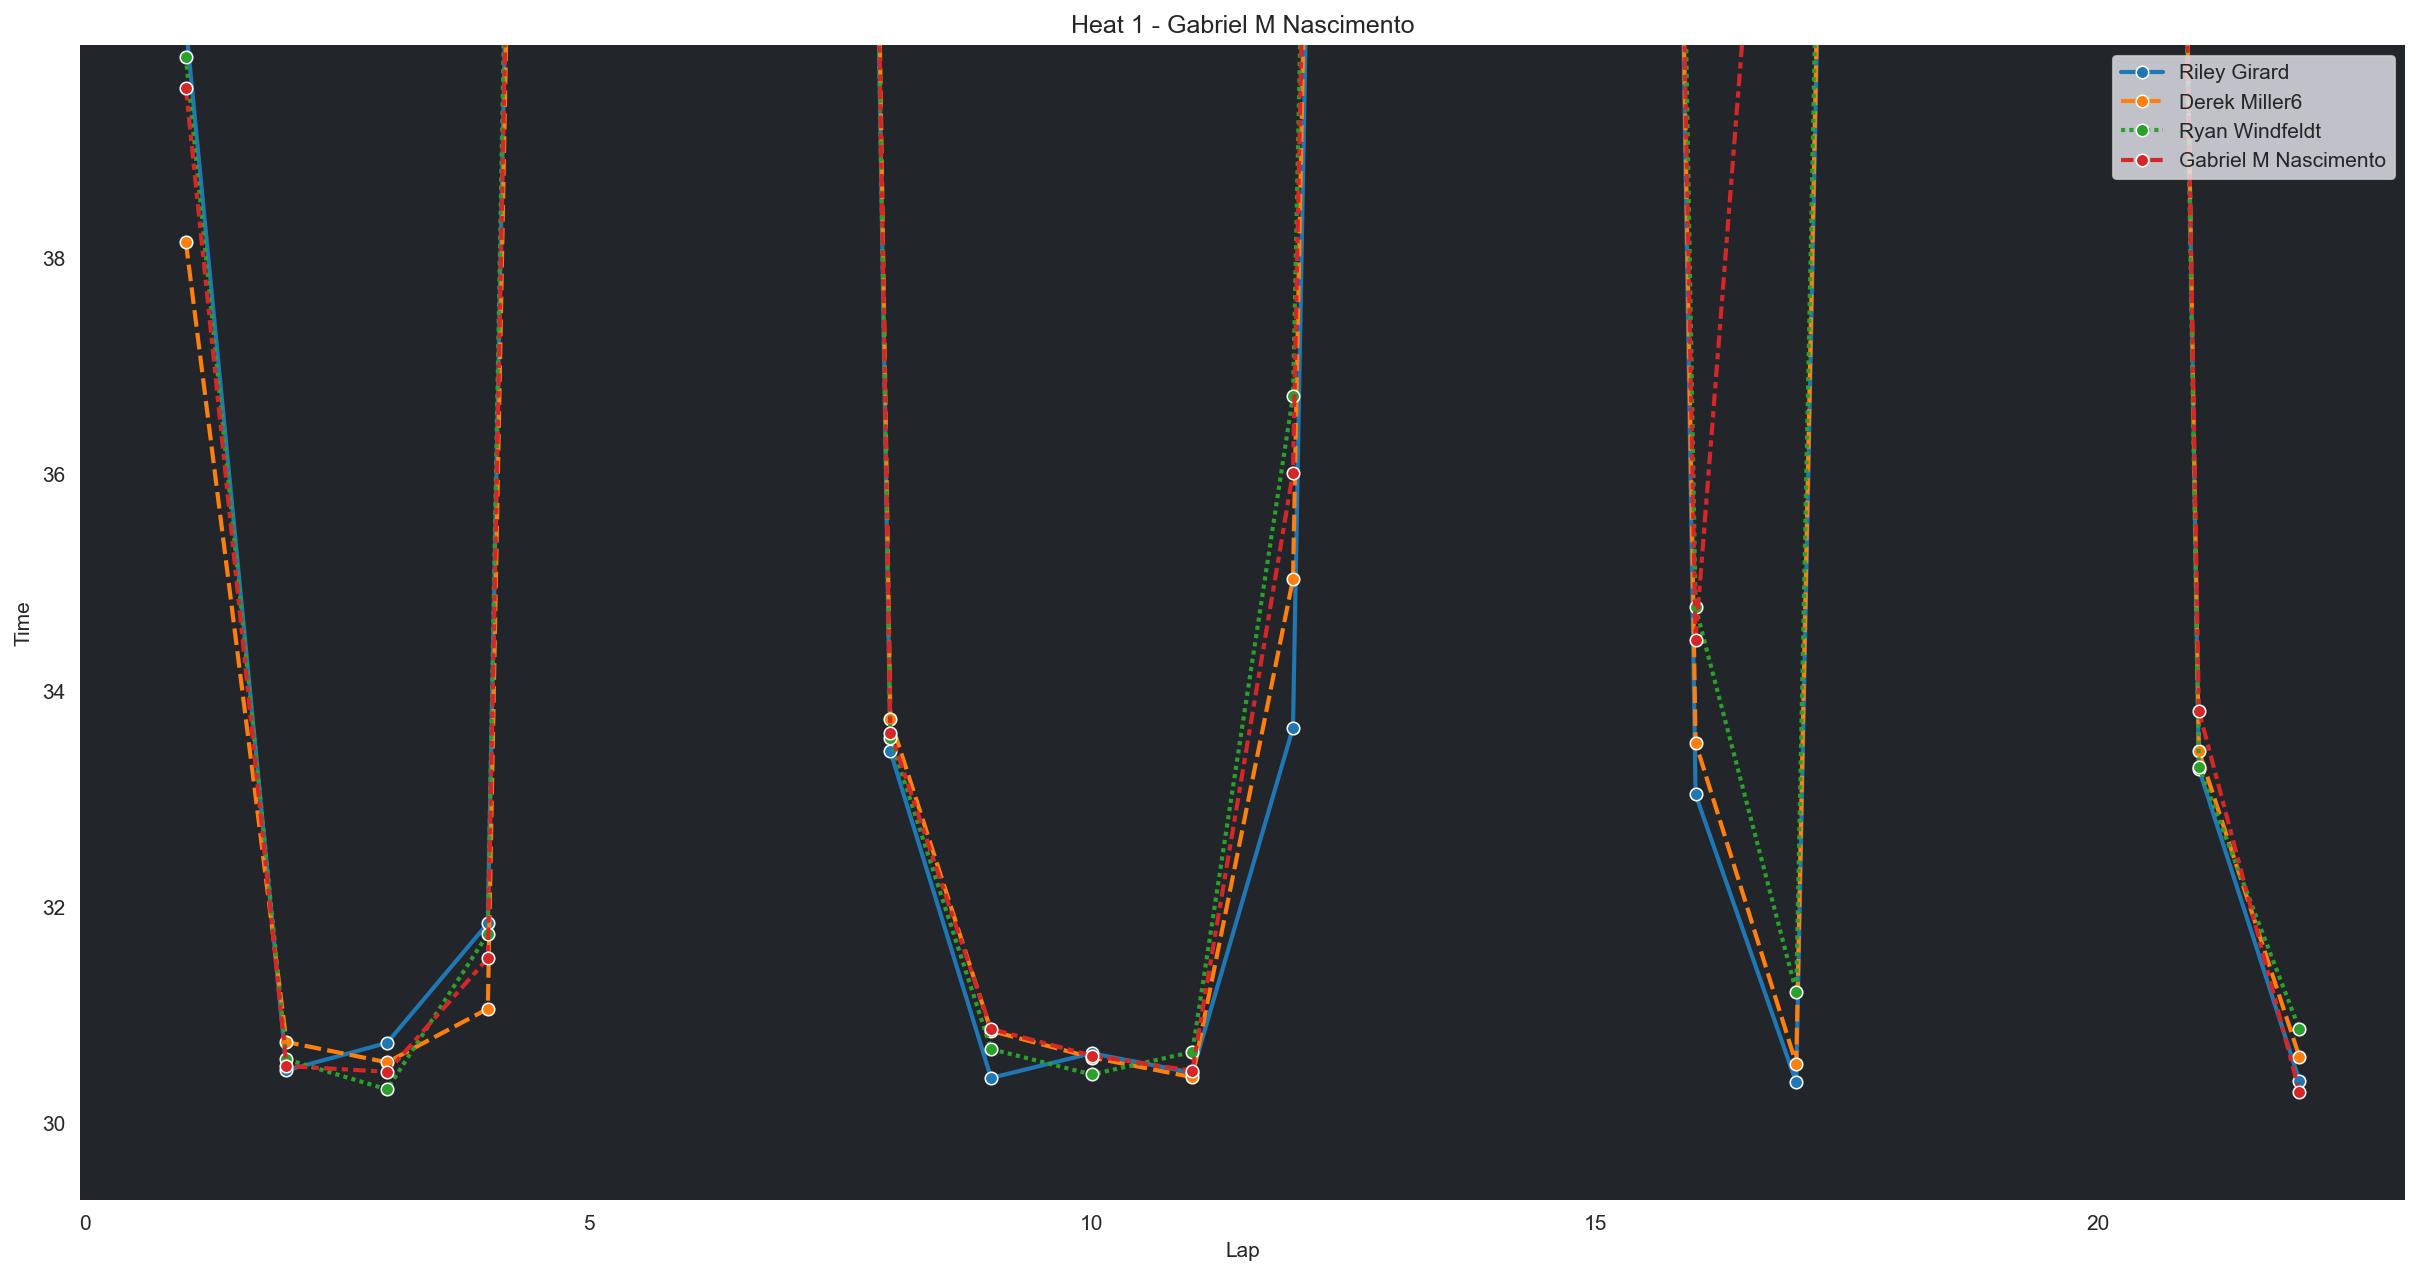Click the green data point at lap 3

coord(387,1089)
